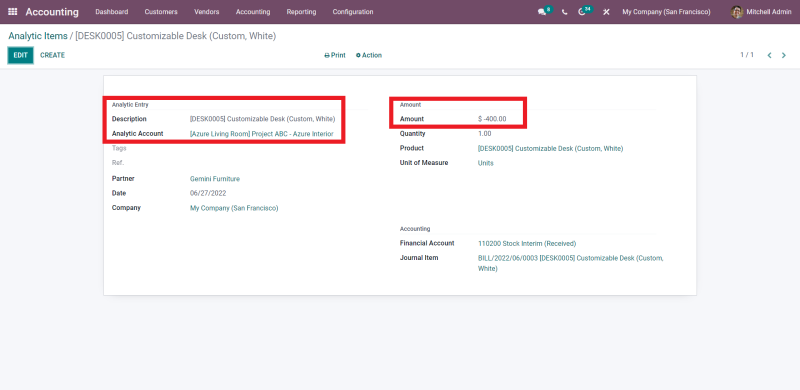Open partner Gemini Furniture link

click(x=215, y=179)
